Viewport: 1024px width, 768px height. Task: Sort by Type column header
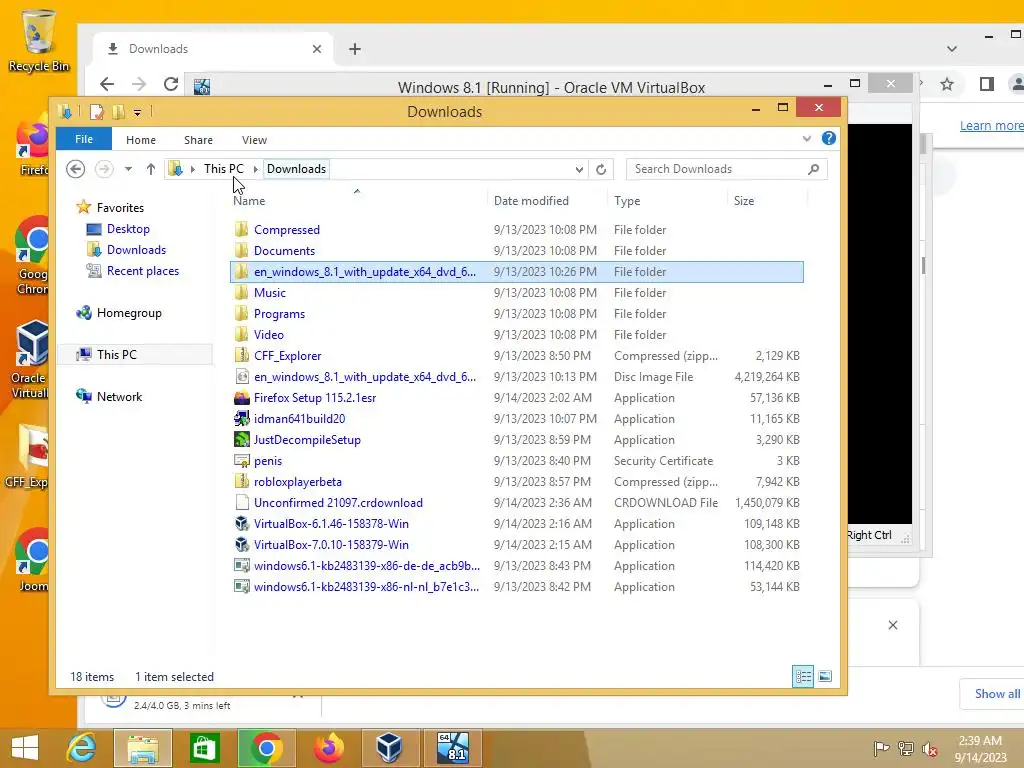pos(627,200)
